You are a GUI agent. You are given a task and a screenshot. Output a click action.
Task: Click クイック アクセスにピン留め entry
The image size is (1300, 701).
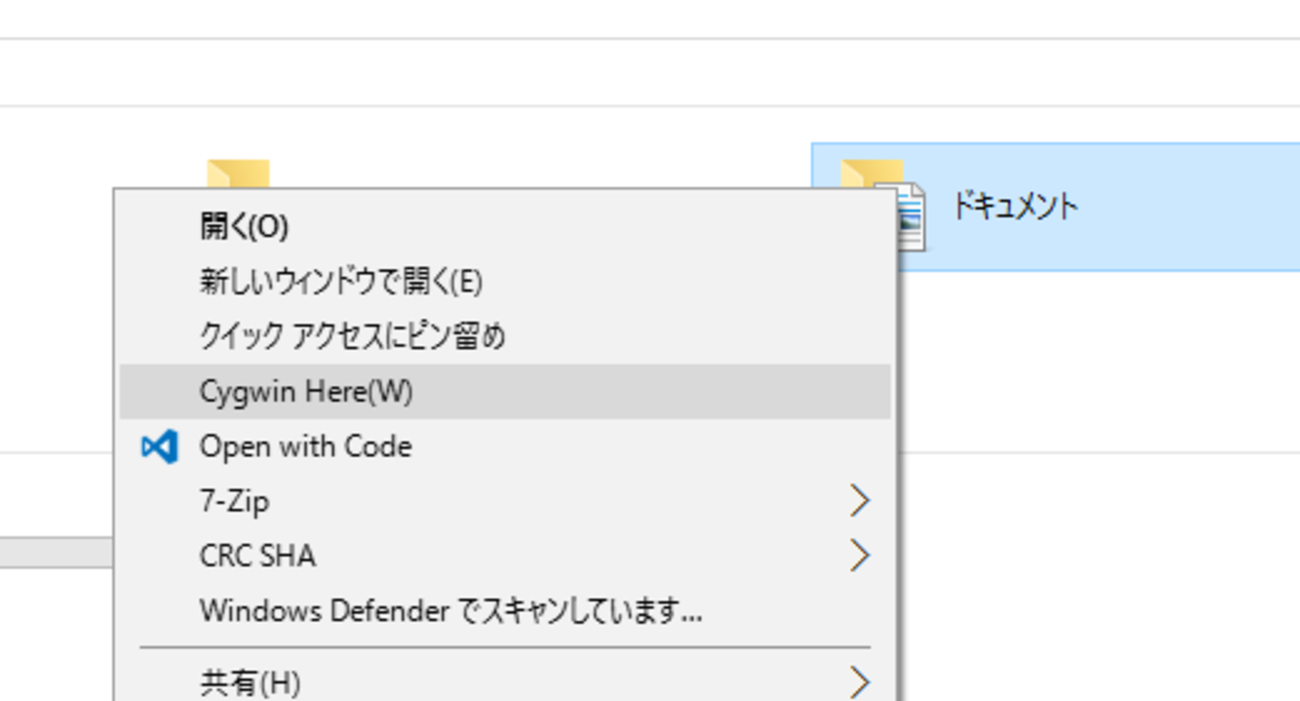(x=504, y=336)
